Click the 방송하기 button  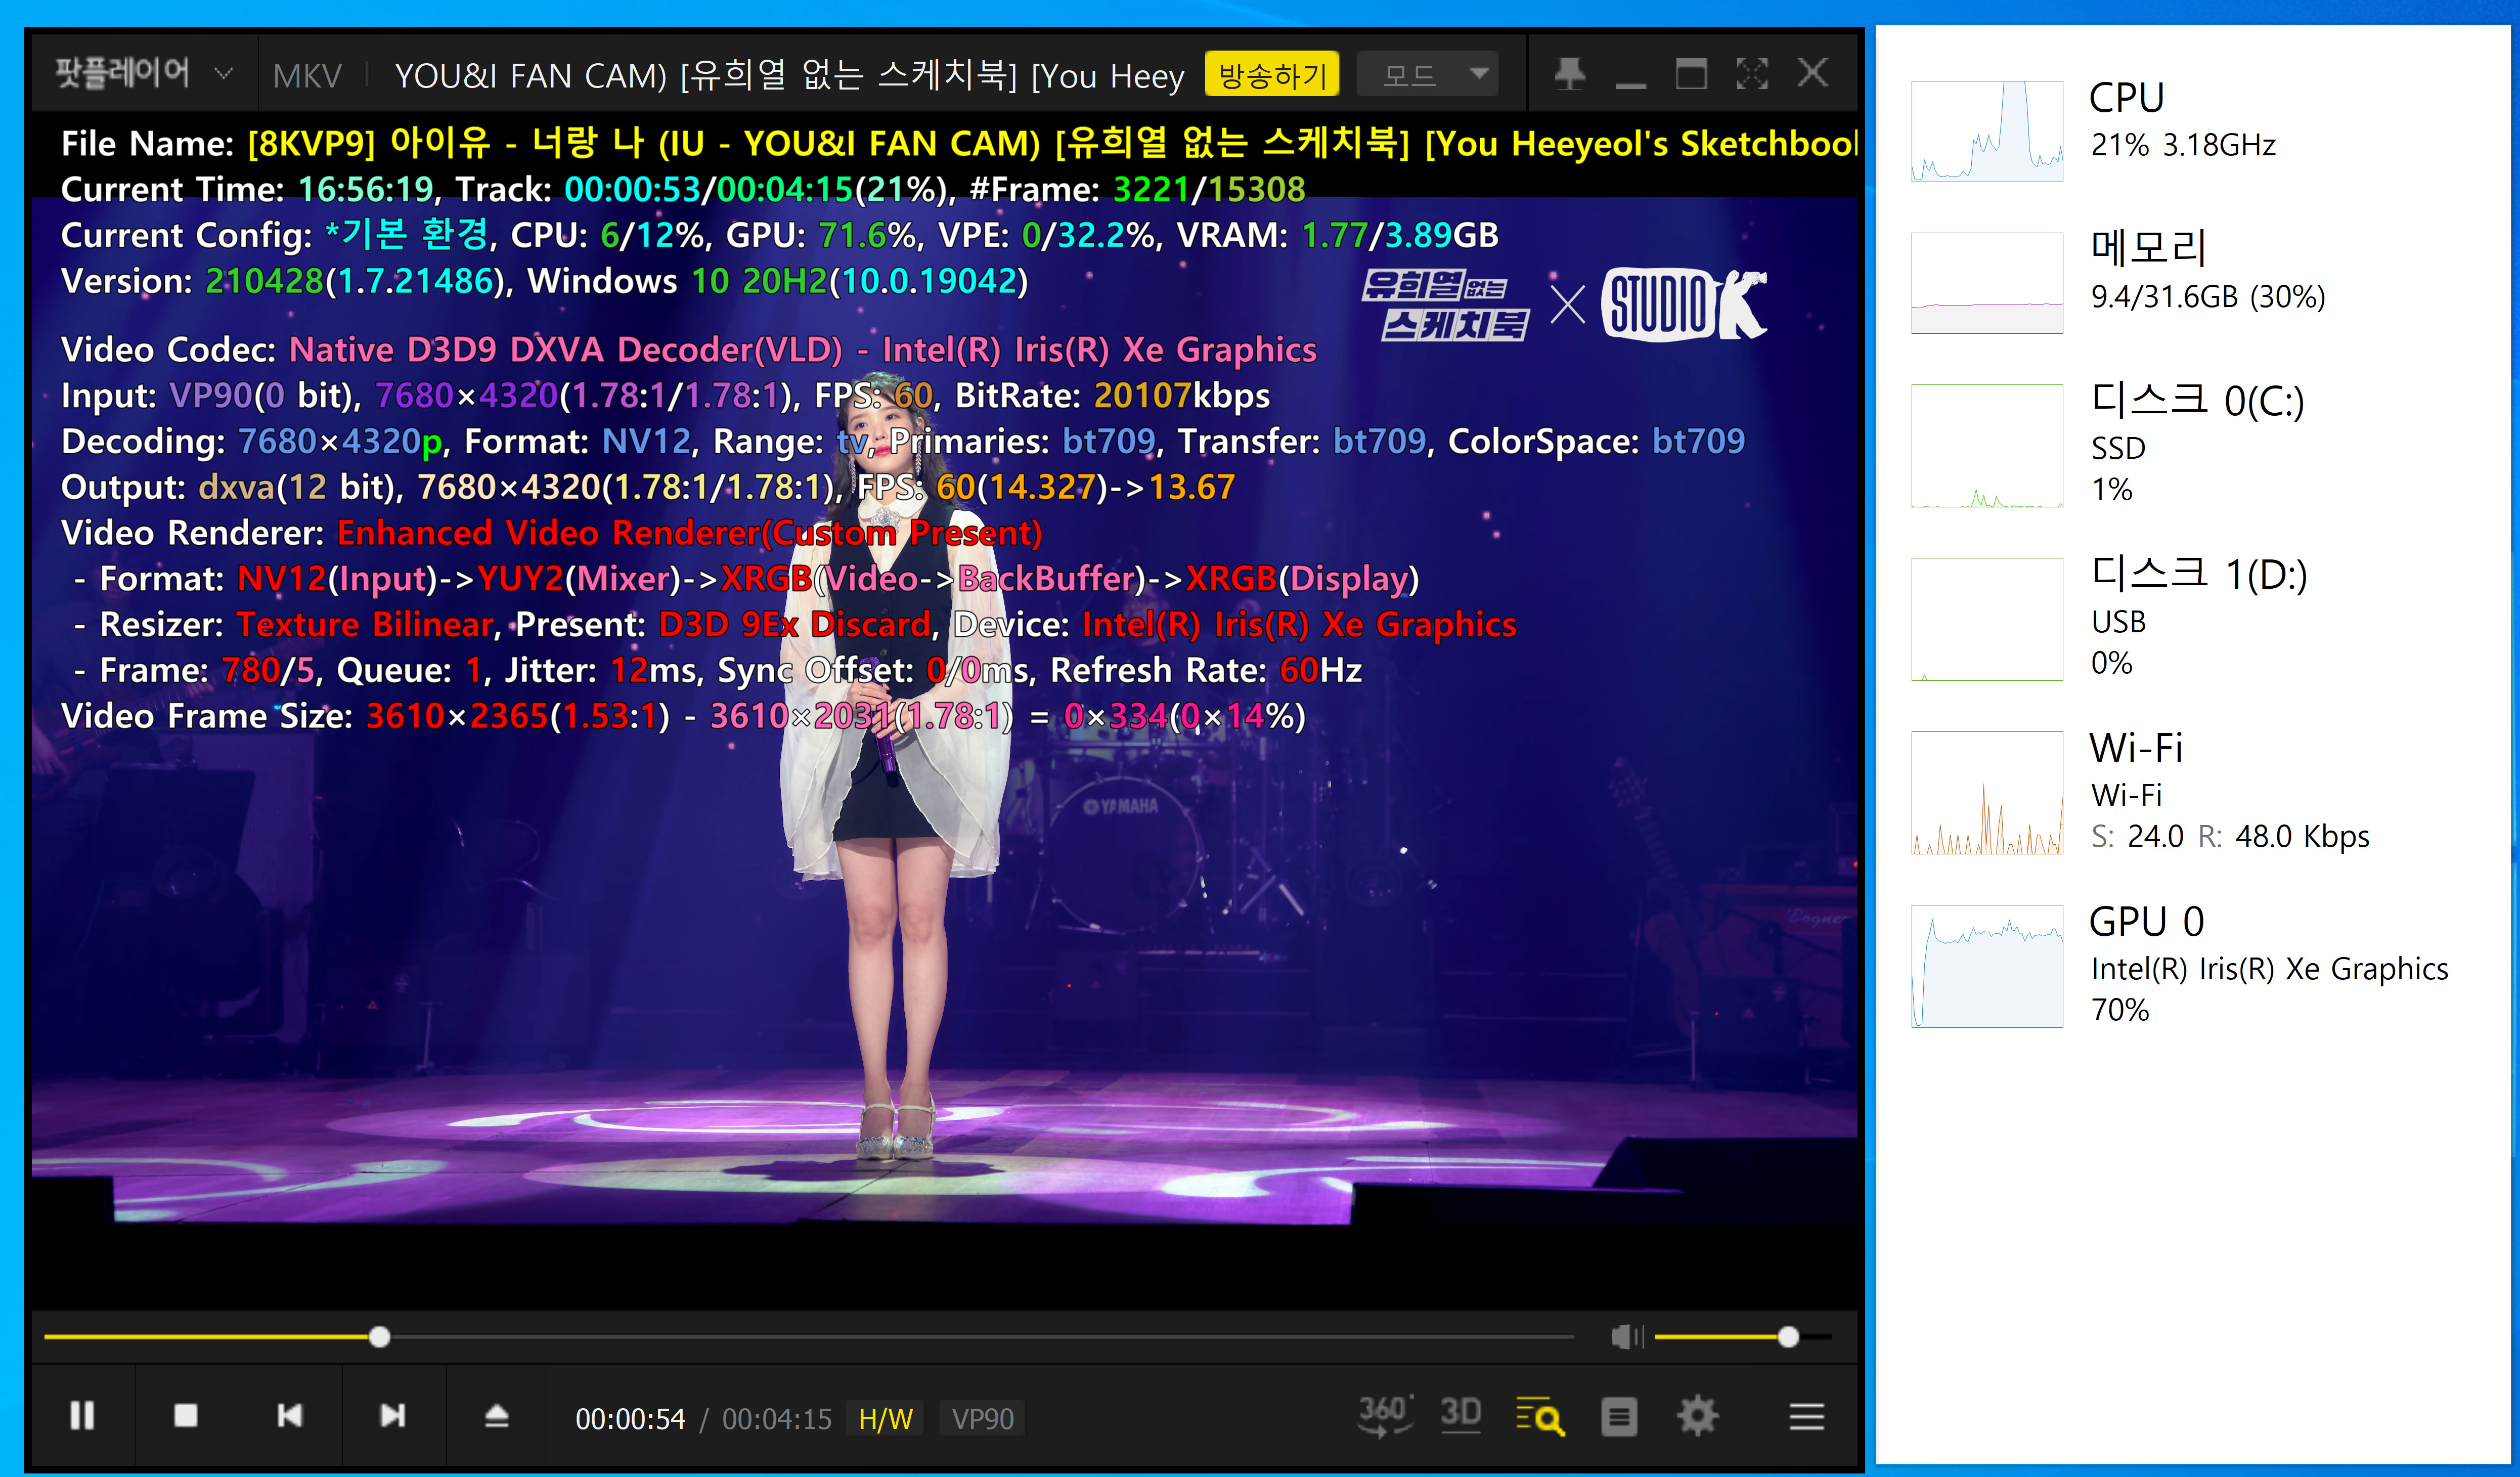click(x=1271, y=74)
